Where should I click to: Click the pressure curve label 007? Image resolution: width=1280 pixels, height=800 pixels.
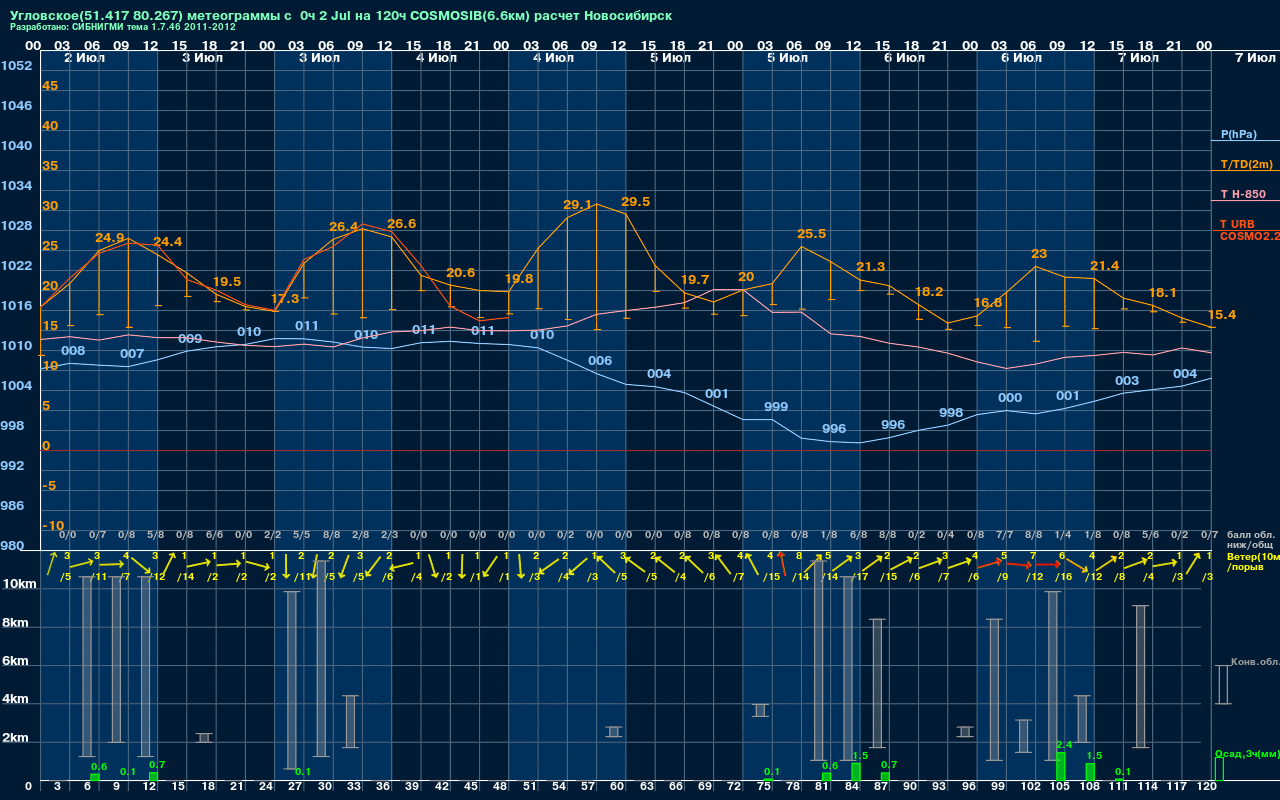click(132, 354)
